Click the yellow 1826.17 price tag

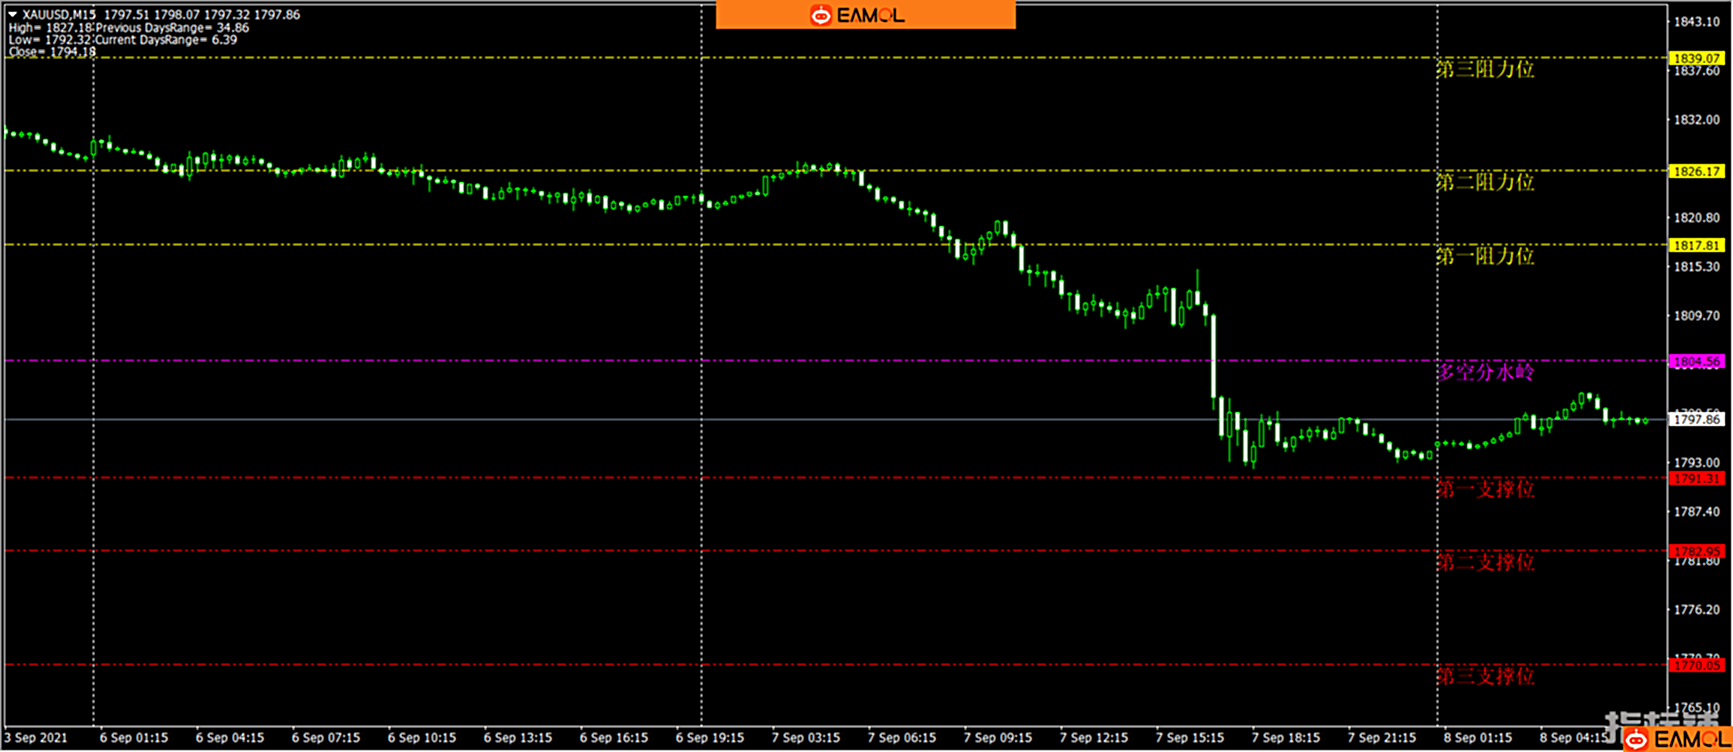coord(1696,172)
